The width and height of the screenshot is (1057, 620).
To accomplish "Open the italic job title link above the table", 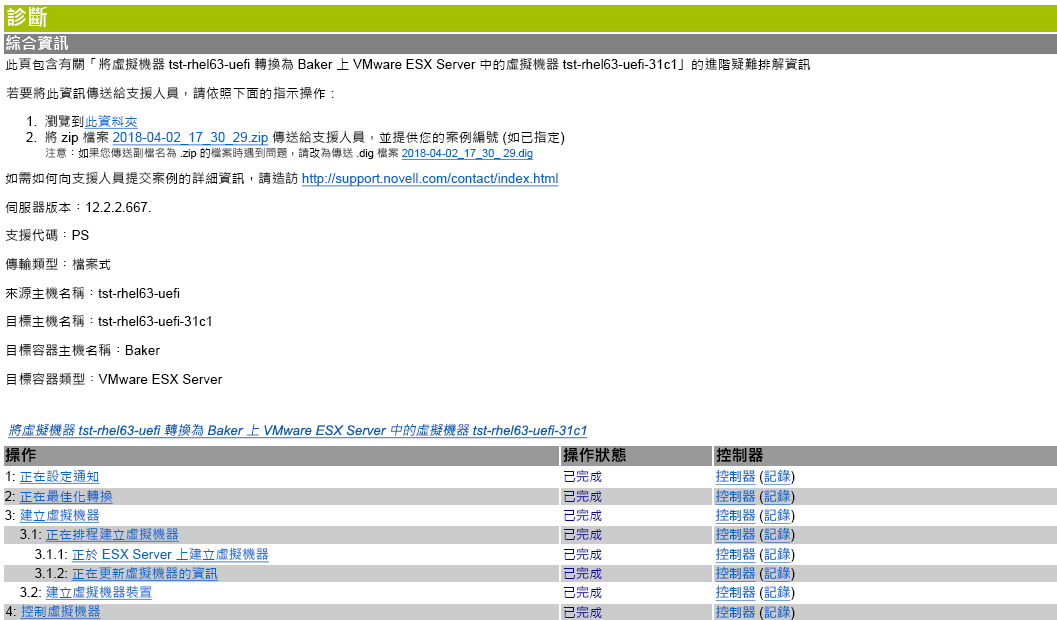I will coord(297,430).
